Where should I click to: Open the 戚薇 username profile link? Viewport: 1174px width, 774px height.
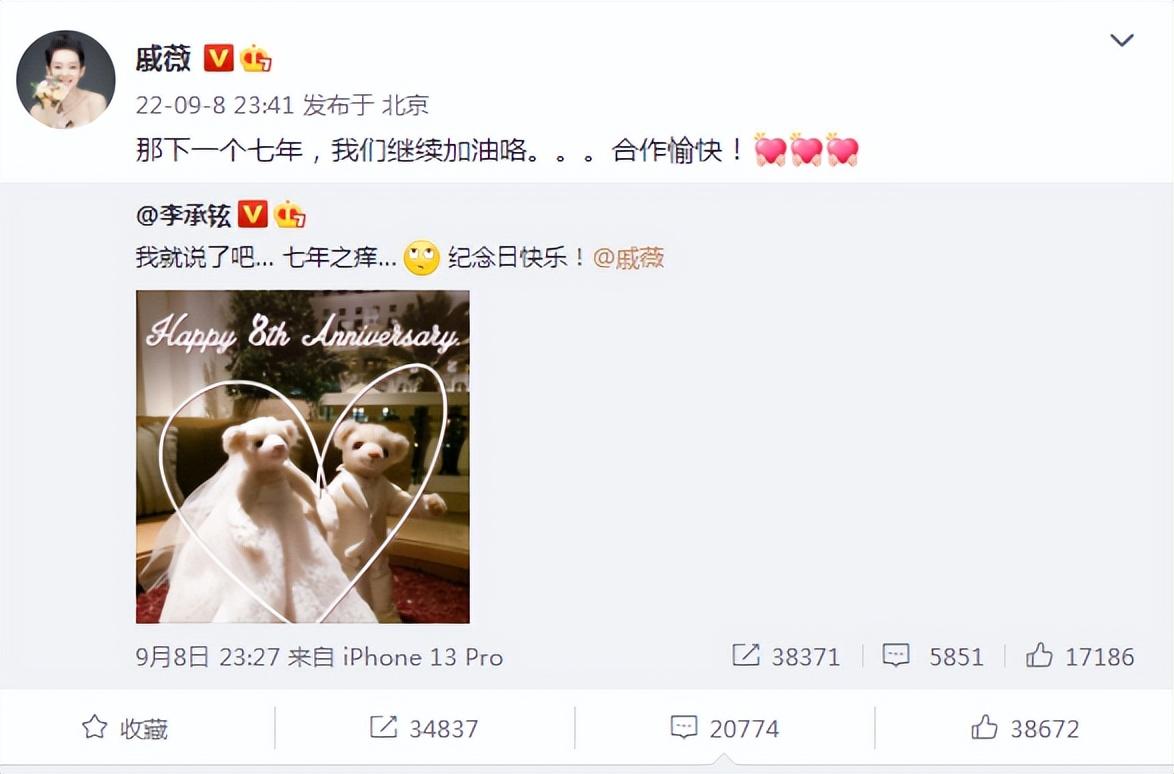click(164, 58)
